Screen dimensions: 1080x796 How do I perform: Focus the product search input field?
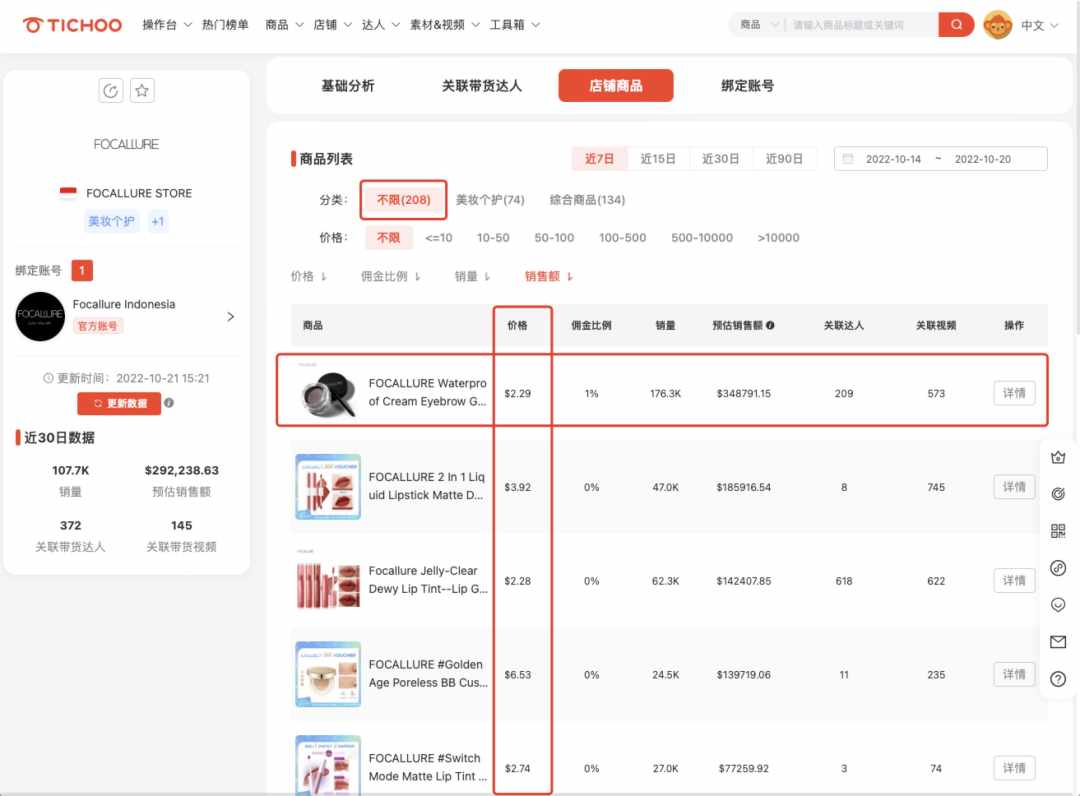click(860, 25)
